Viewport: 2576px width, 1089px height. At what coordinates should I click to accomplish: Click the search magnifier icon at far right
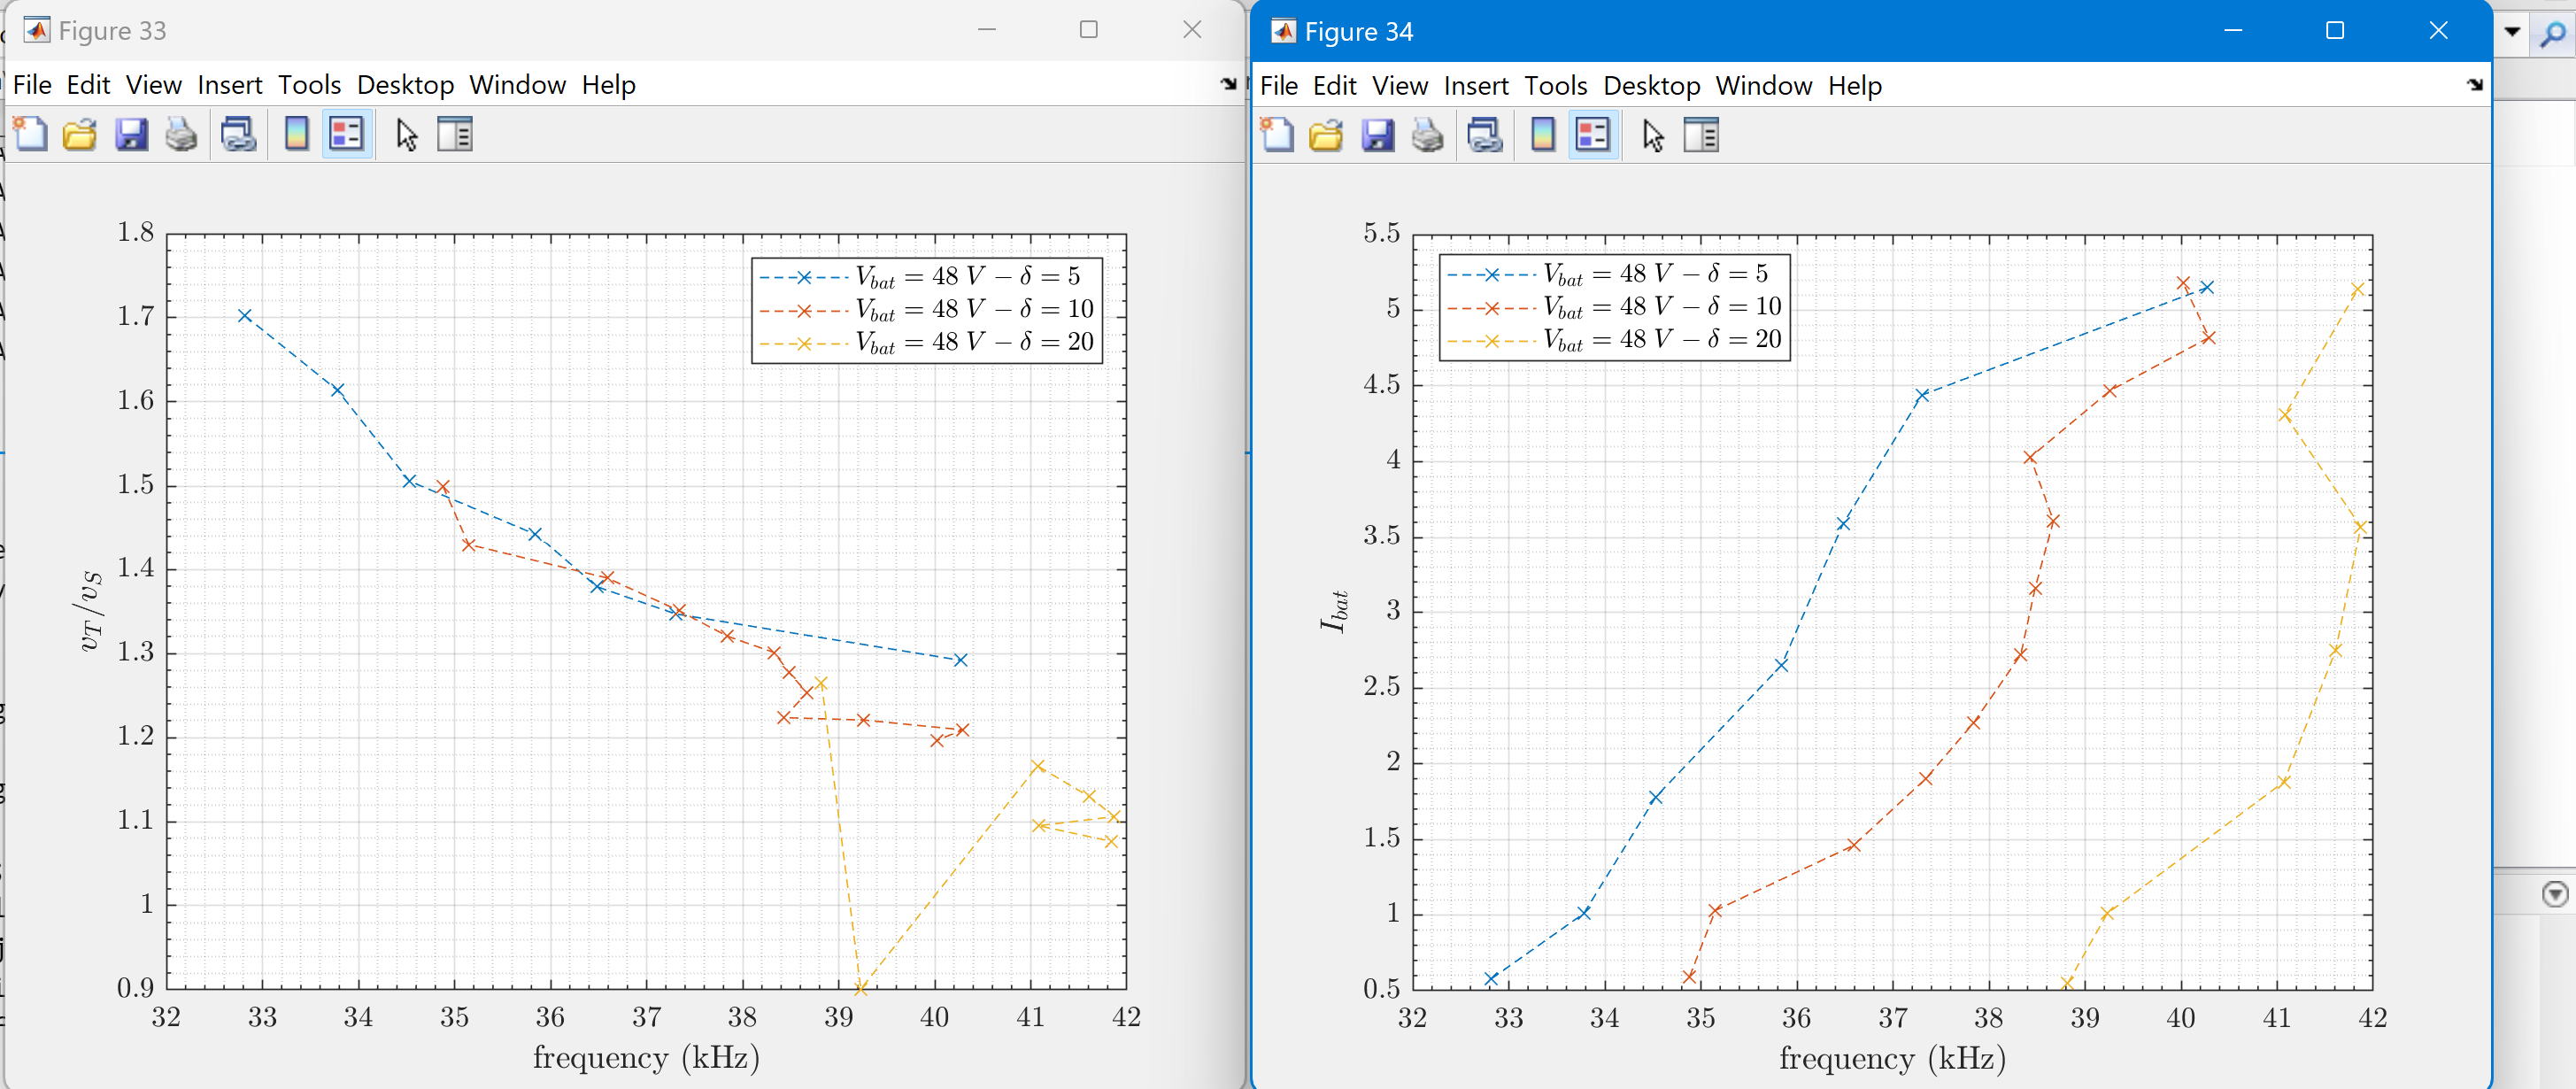(x=2553, y=34)
